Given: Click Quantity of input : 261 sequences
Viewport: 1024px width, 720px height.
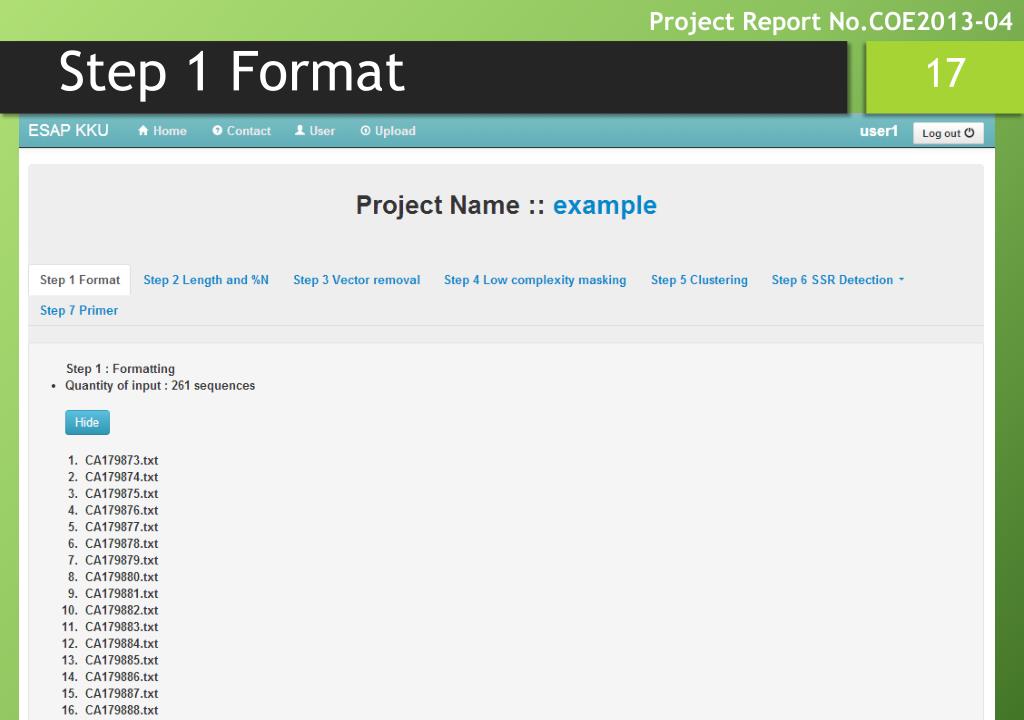Looking at the screenshot, I should [x=160, y=385].
